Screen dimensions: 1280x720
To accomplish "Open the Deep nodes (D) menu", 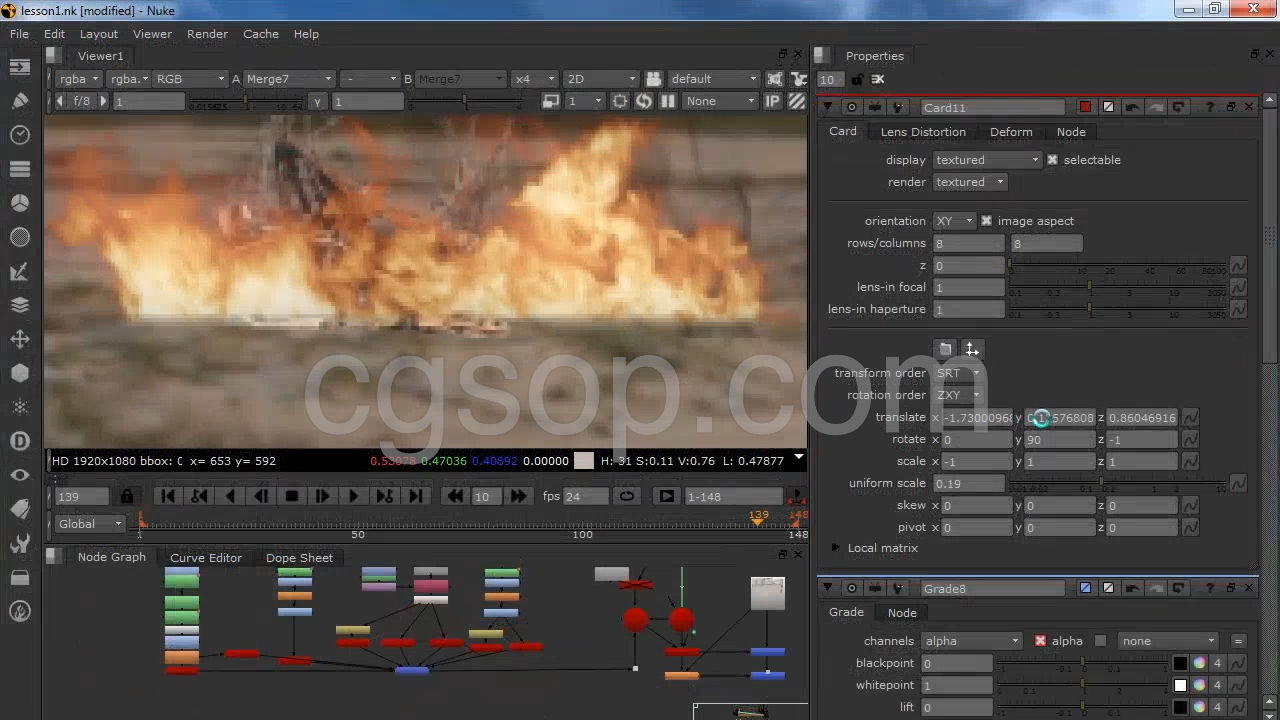I will [20, 441].
